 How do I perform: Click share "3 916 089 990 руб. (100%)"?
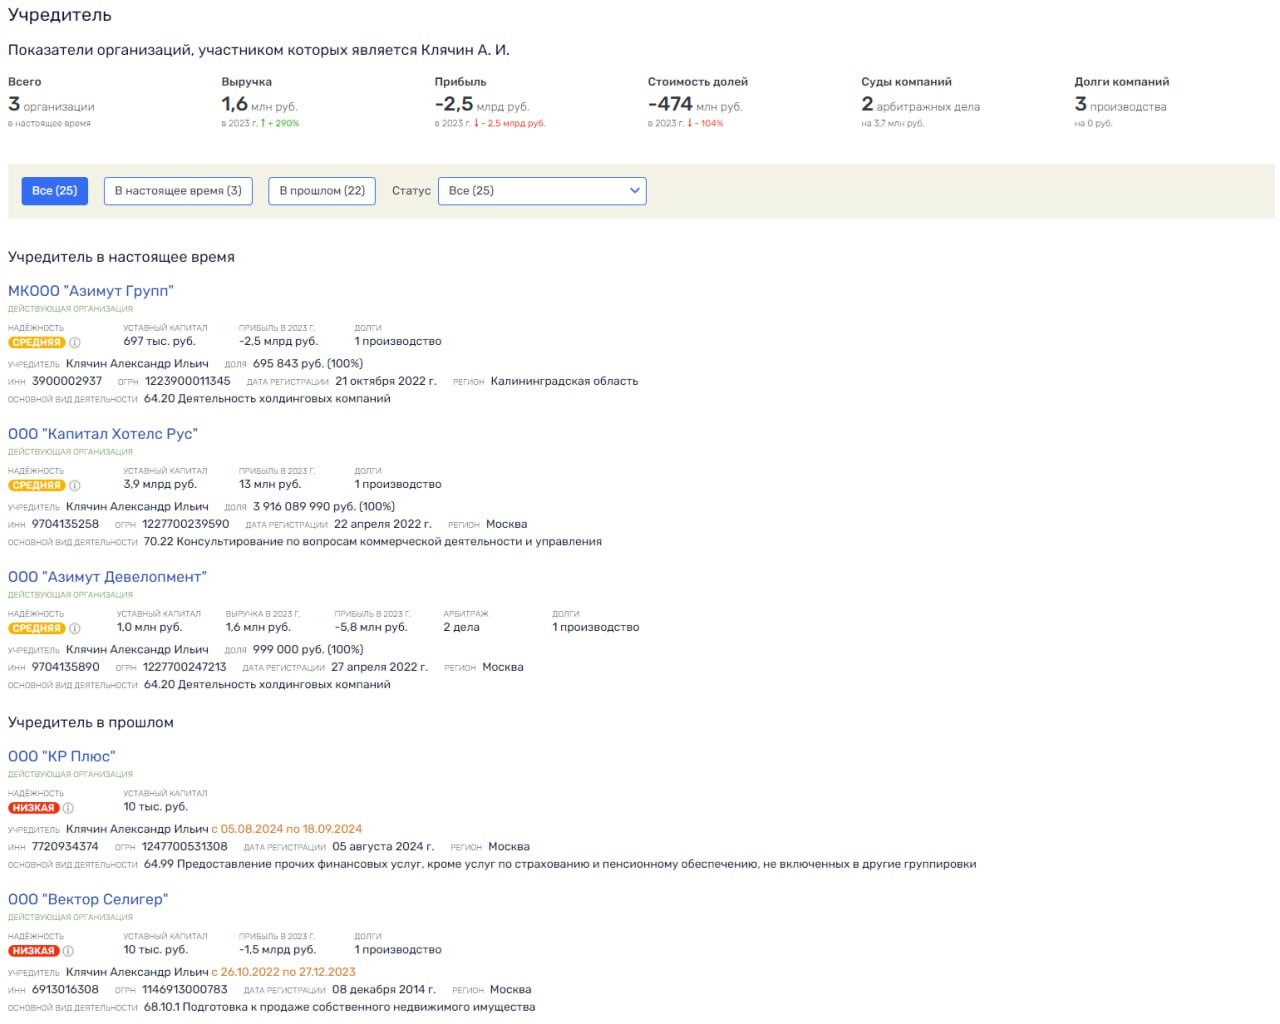[324, 506]
